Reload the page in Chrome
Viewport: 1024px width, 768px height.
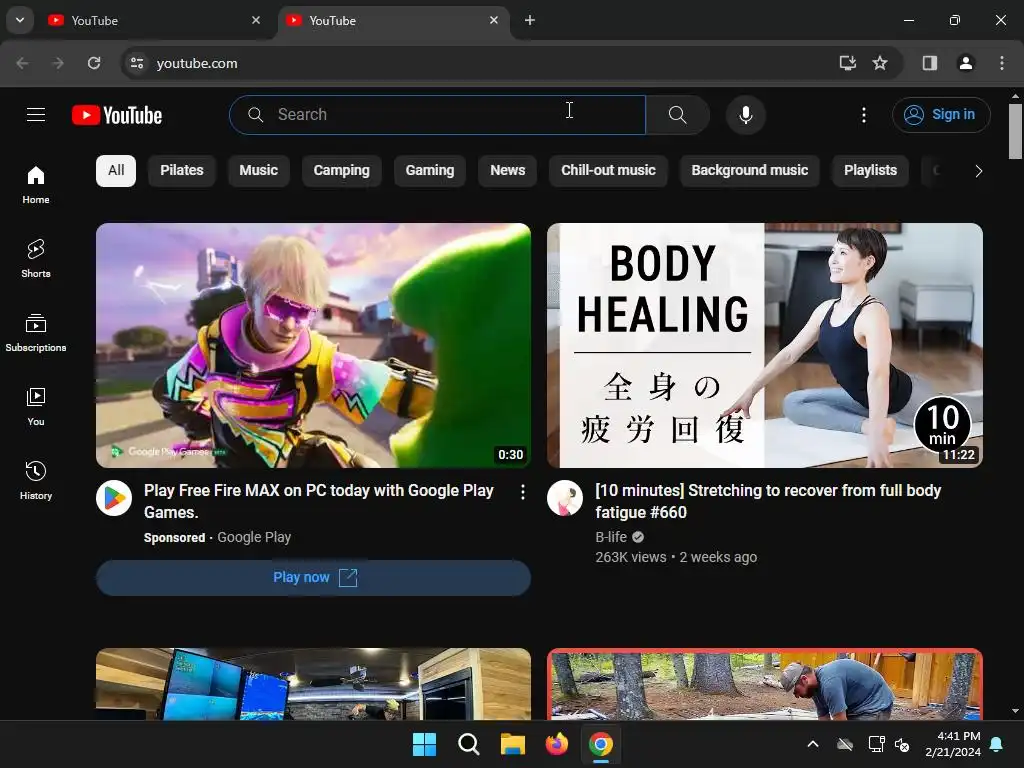tap(94, 63)
